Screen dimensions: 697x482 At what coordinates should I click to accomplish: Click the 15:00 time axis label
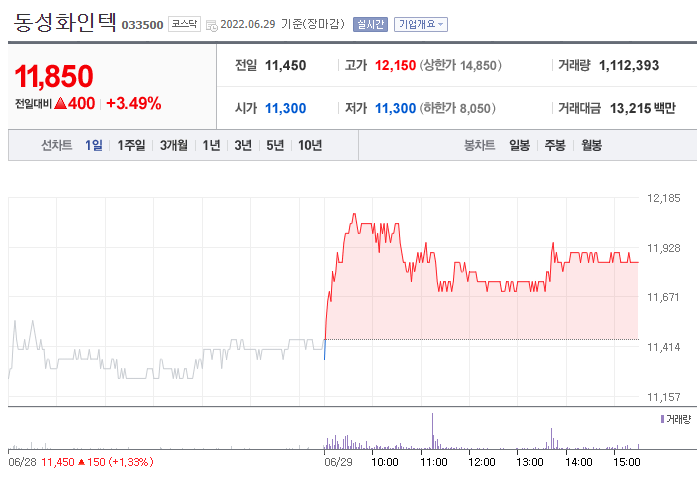(626, 462)
